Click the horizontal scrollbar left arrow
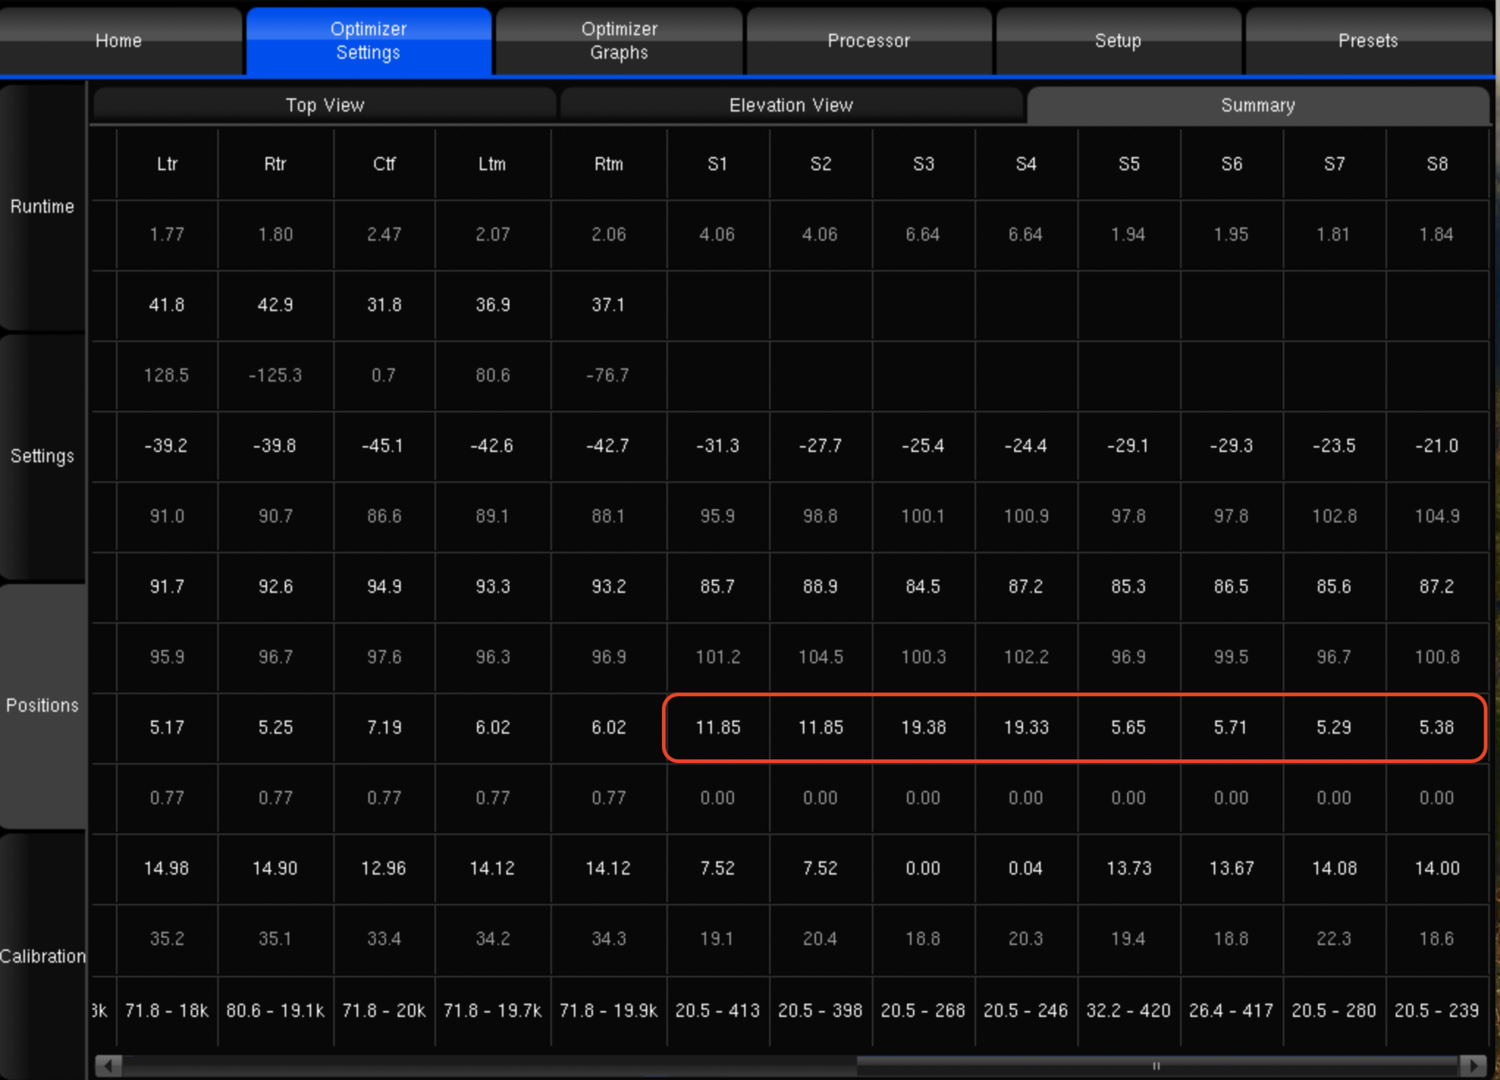Screen dimensions: 1500x1080 [110, 1066]
